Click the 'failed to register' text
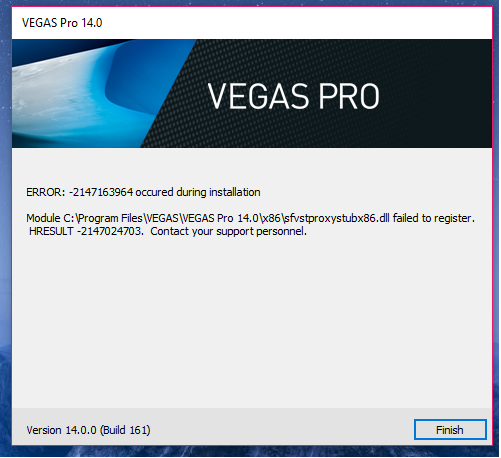 click(x=433, y=218)
